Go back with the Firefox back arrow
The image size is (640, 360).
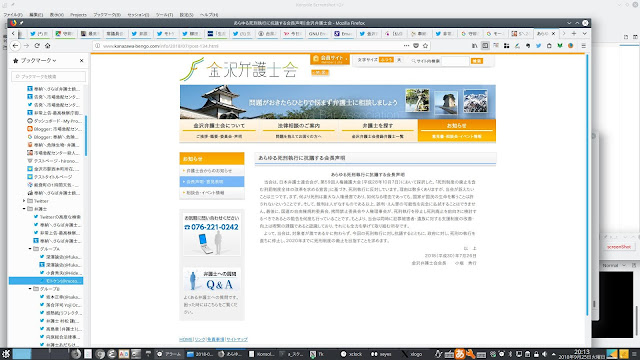16,46
